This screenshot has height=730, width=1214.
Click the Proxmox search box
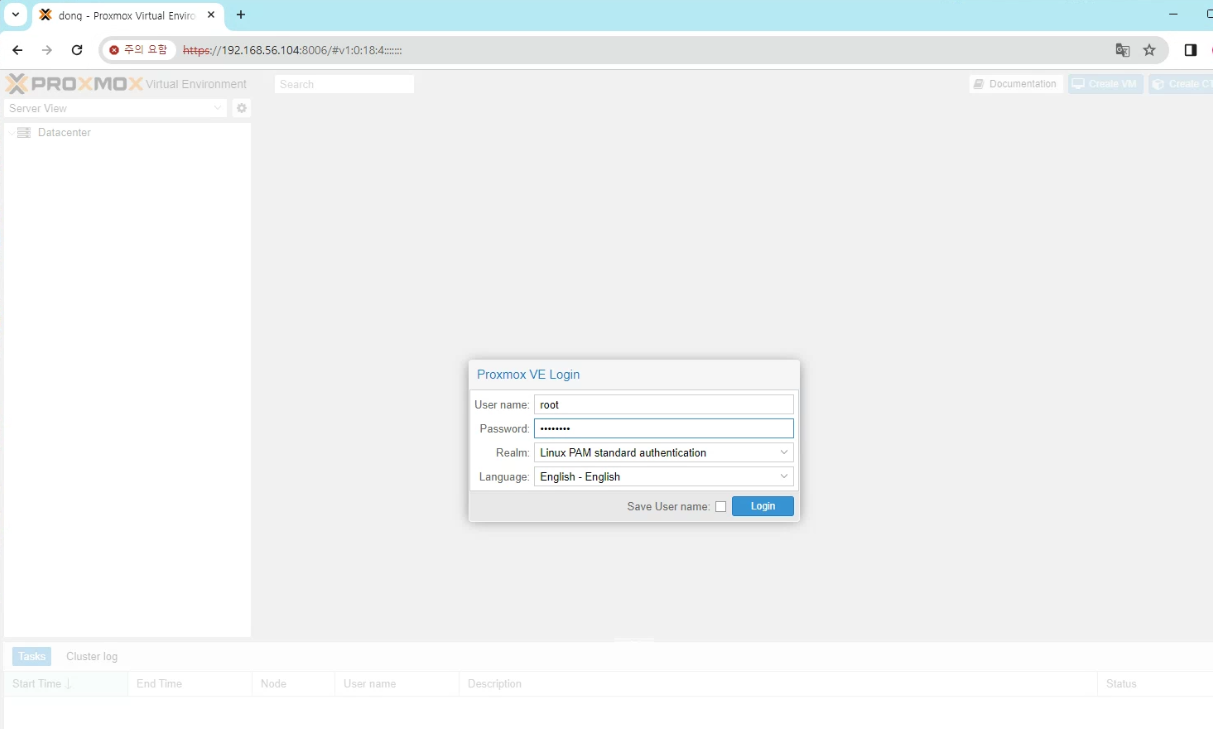pyautogui.click(x=344, y=84)
